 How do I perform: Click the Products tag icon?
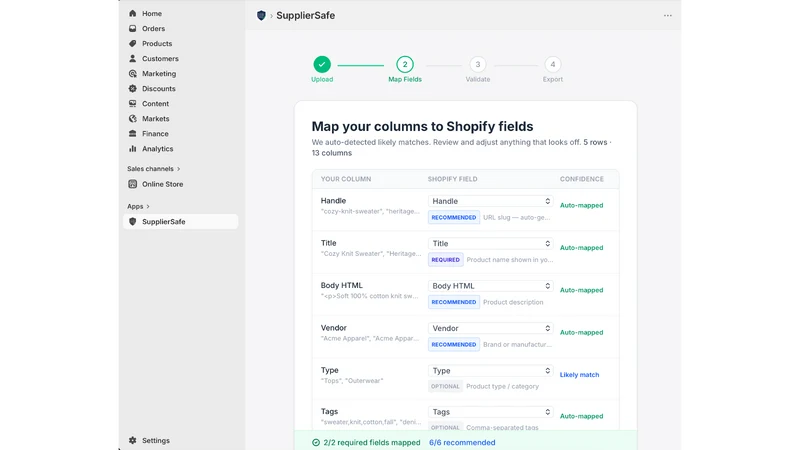click(x=133, y=43)
